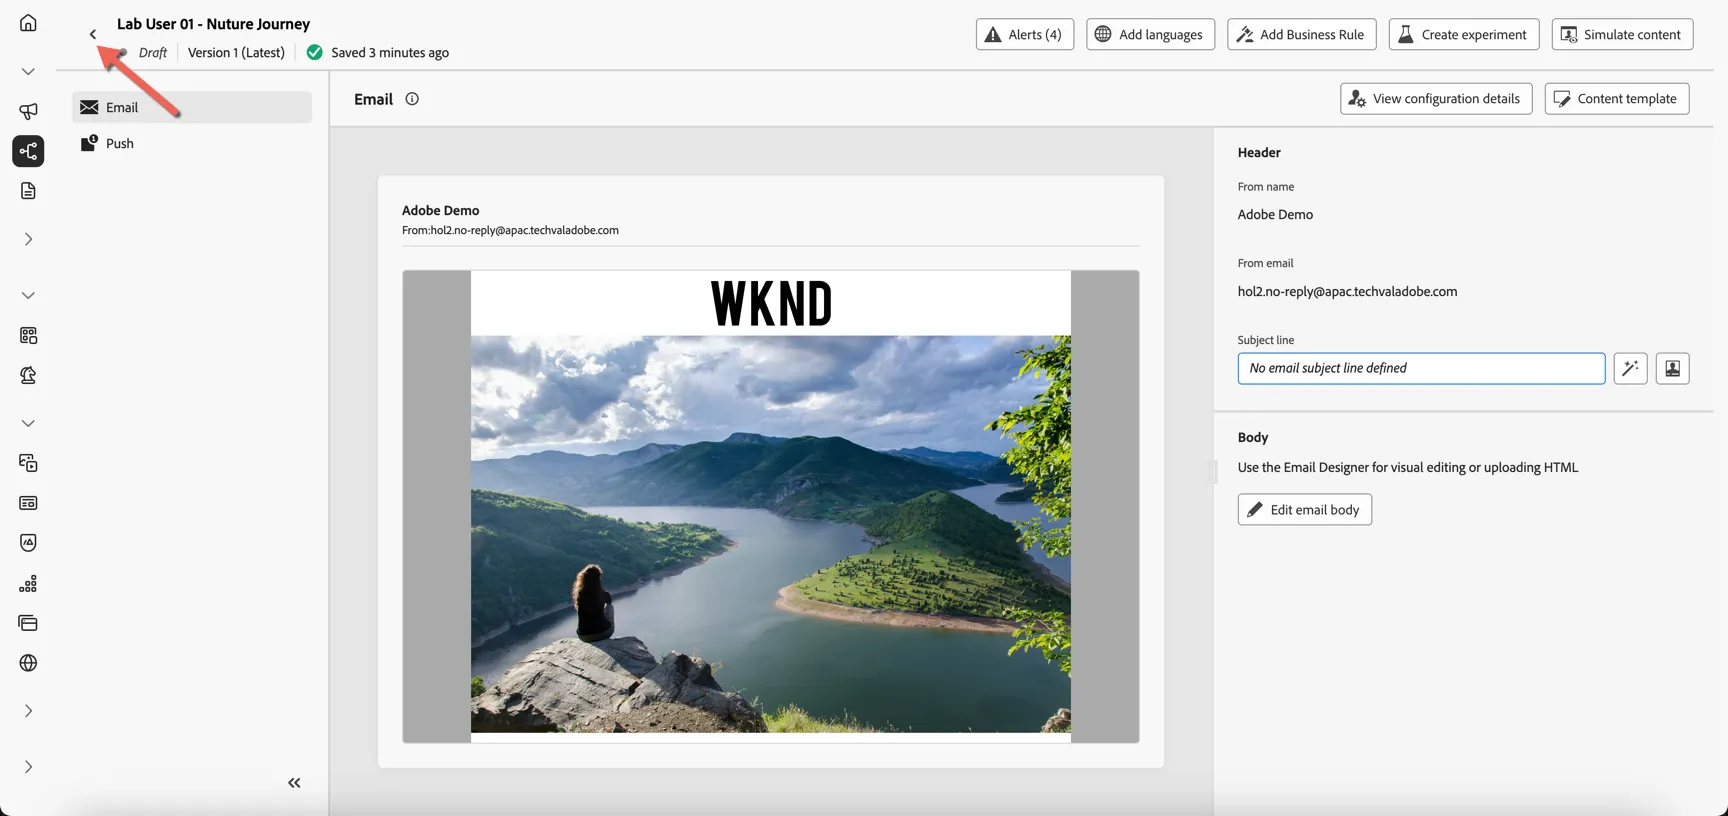Open the form card icon in sidebar
Screen dimensions: 1728x816
[28, 503]
